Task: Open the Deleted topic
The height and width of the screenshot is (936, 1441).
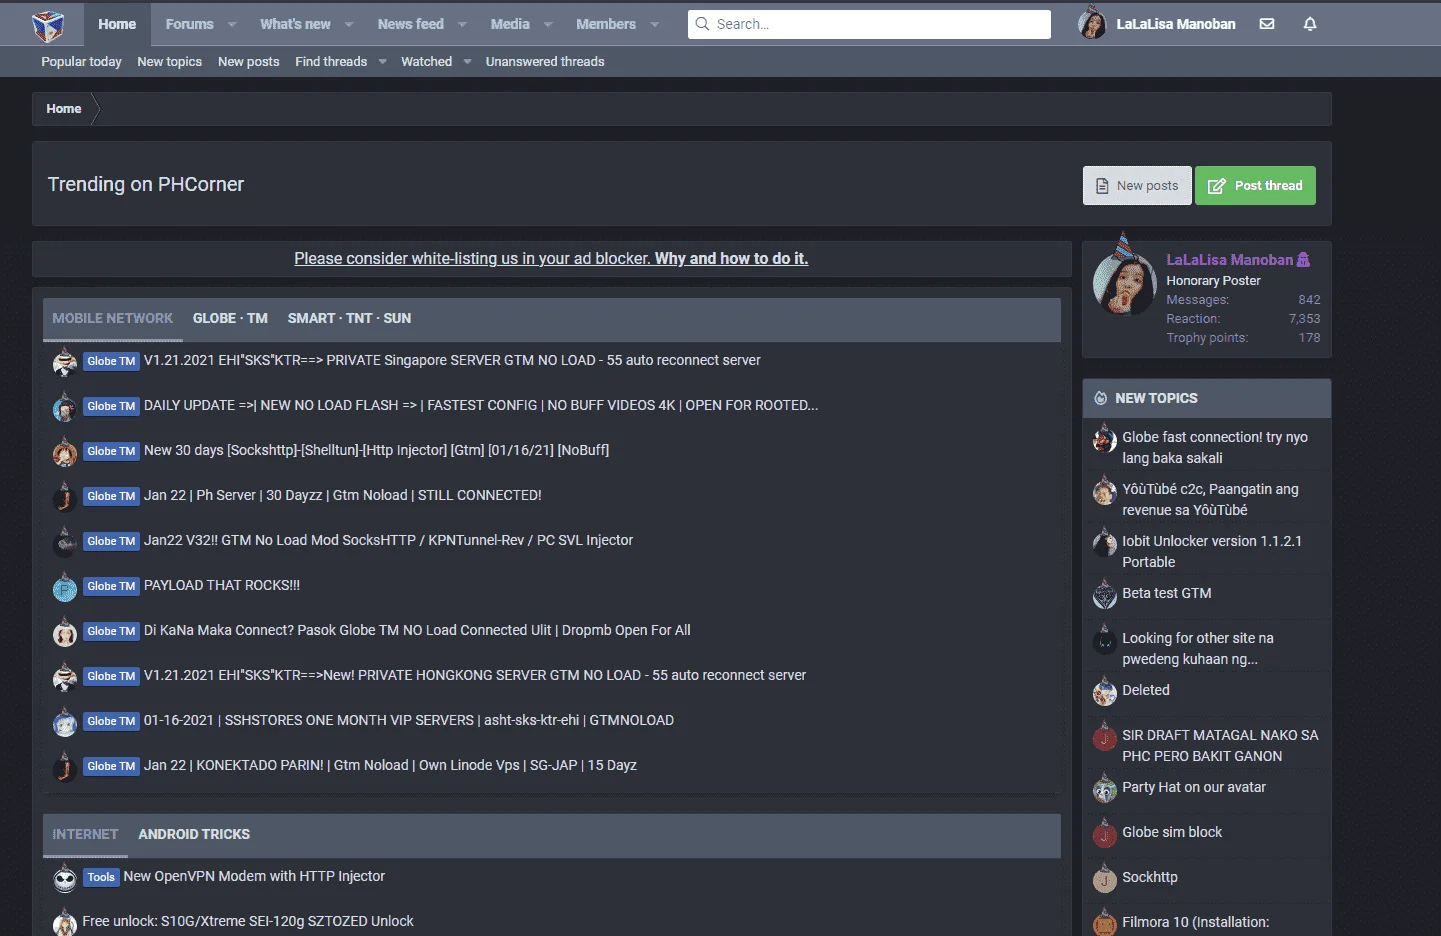Action: click(1146, 690)
